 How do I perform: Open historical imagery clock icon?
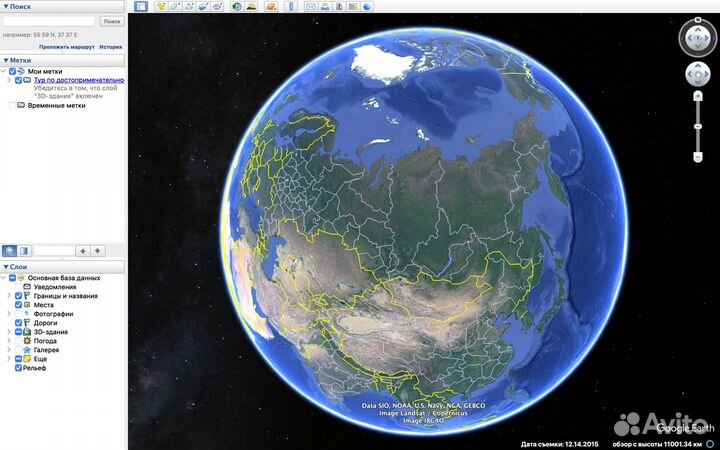235,7
